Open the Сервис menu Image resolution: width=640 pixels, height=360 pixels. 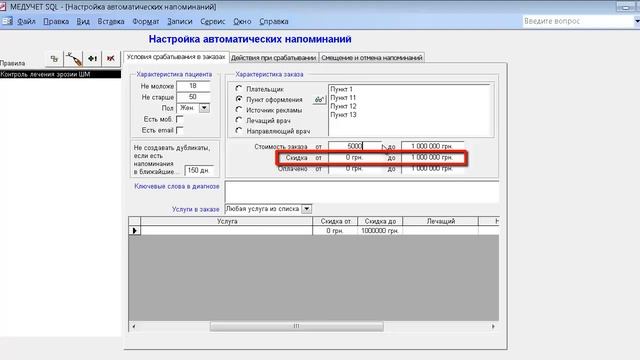click(x=213, y=22)
